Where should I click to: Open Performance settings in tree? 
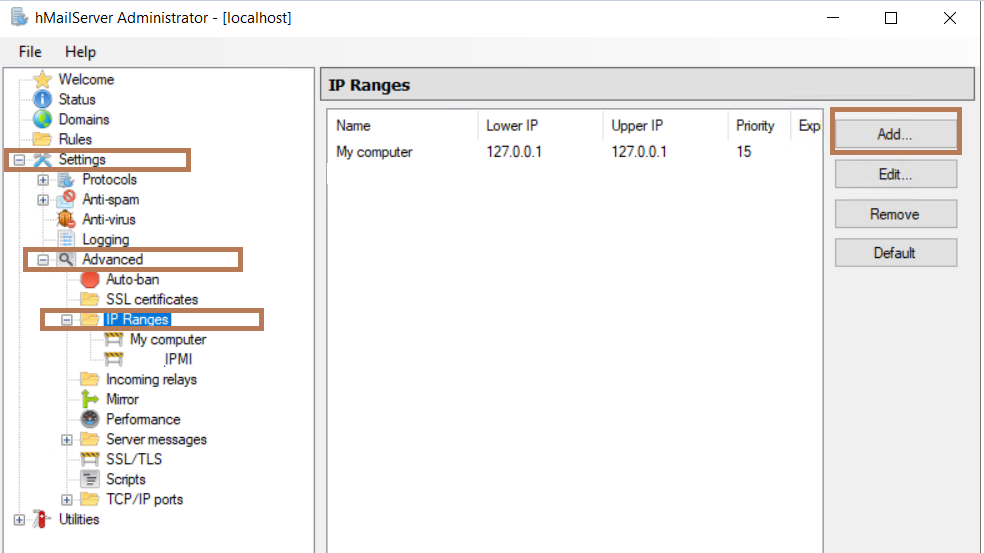[x=143, y=419]
